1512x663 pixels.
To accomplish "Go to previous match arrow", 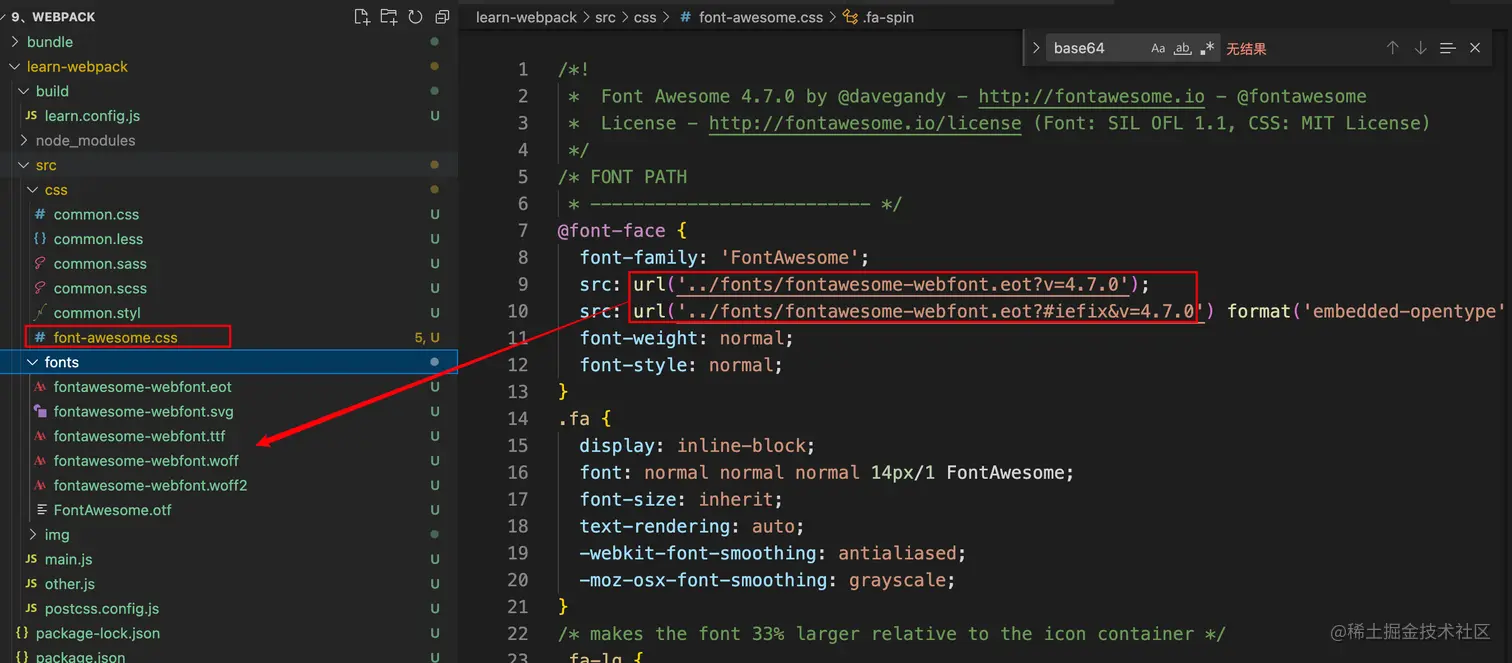I will pyautogui.click(x=1392, y=48).
